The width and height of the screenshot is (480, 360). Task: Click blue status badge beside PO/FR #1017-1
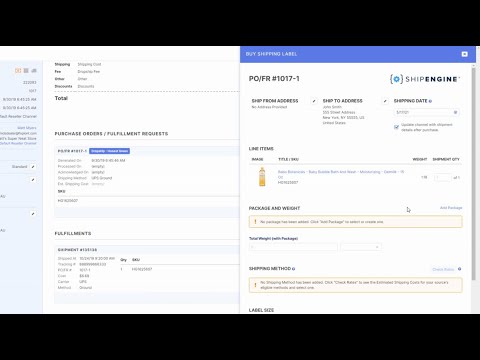pos(109,151)
